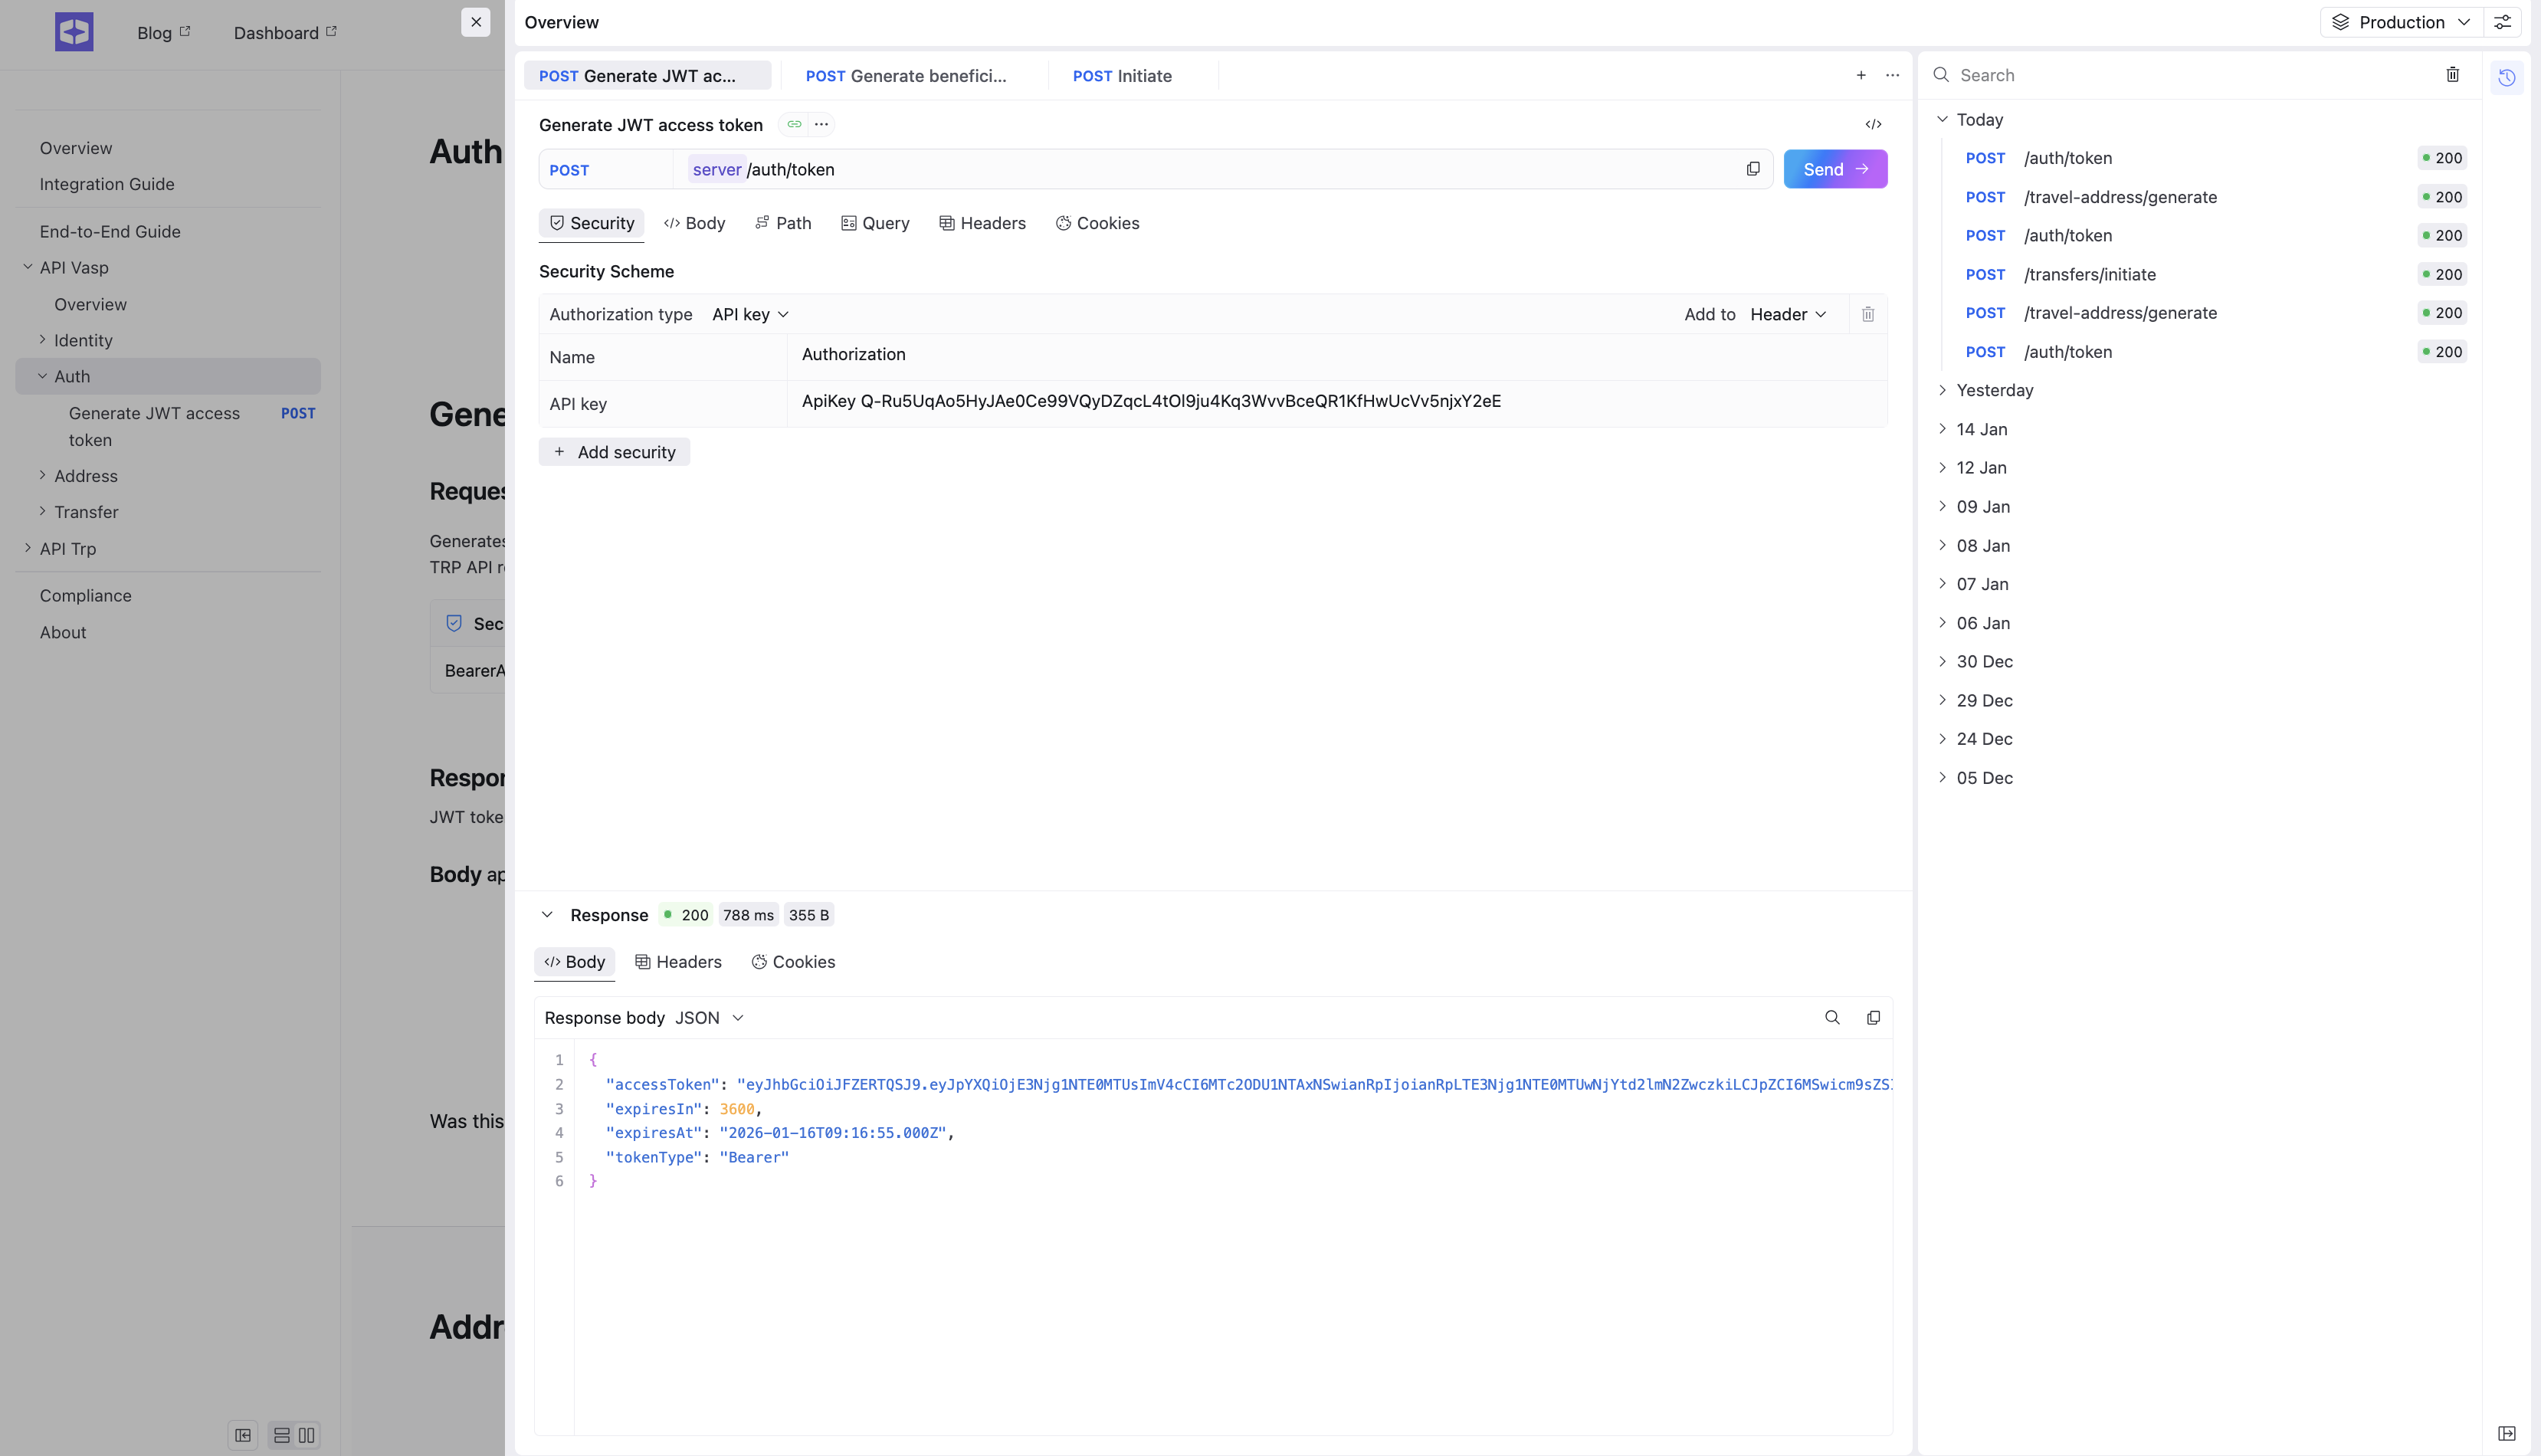2541x1456 pixels.
Task: Toggle the sidebar collapse button
Action: tap(243, 1435)
